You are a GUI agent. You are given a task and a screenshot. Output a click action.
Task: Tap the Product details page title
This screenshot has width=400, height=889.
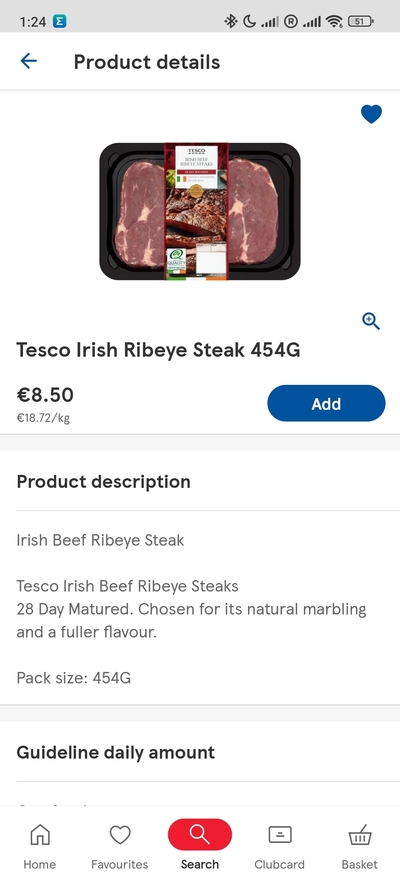click(147, 62)
